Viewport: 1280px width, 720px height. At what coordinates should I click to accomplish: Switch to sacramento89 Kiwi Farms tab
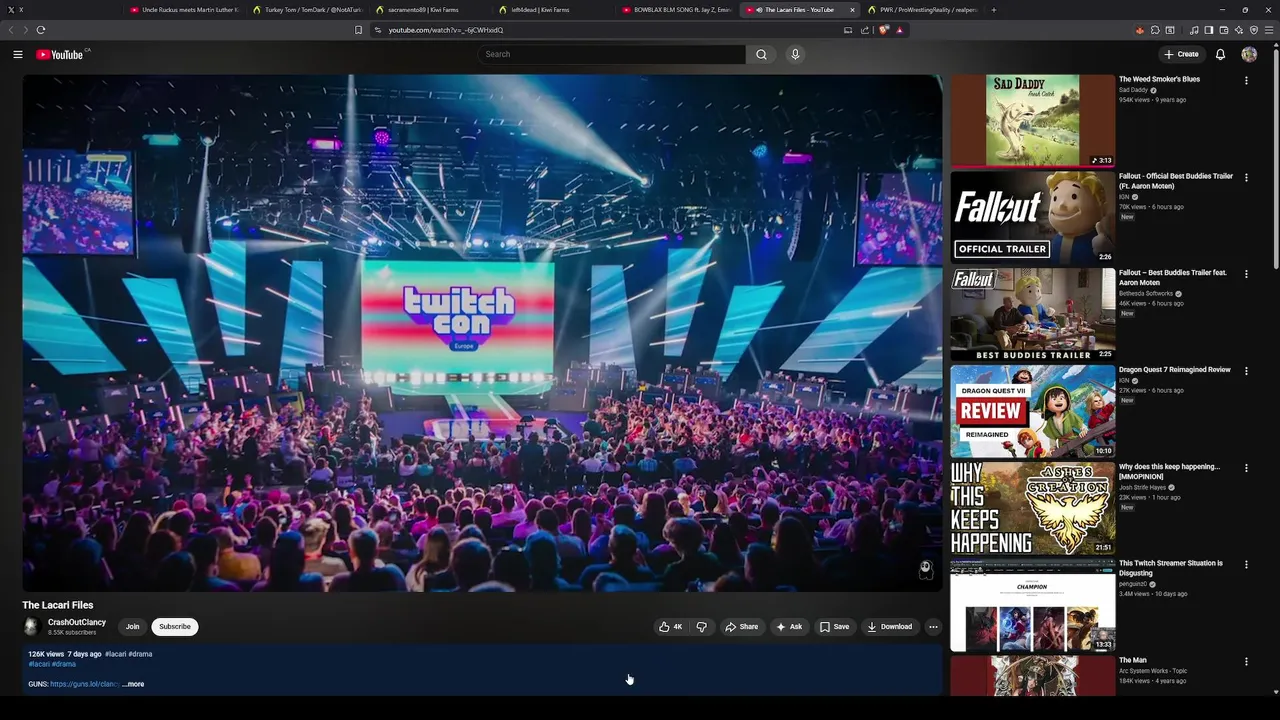tap(430, 10)
